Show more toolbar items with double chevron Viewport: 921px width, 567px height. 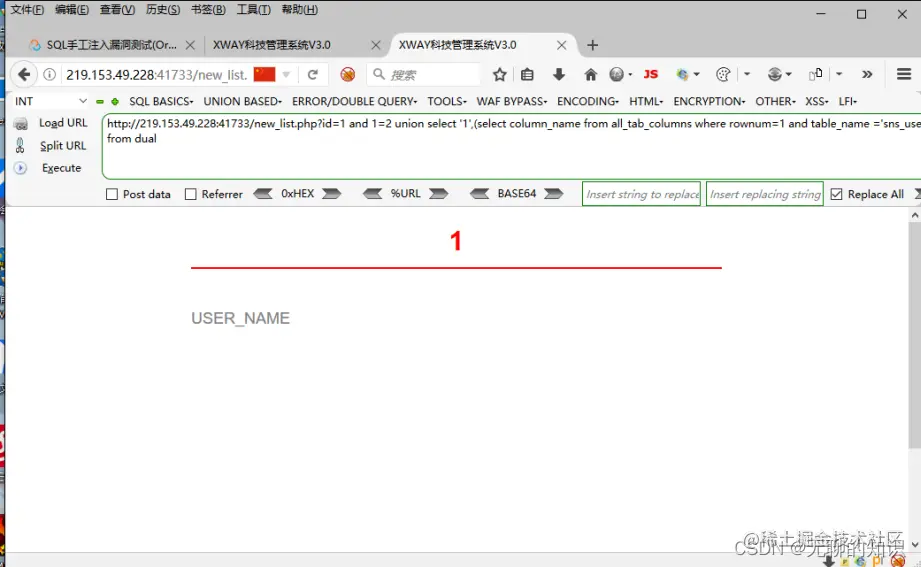pos(867,75)
